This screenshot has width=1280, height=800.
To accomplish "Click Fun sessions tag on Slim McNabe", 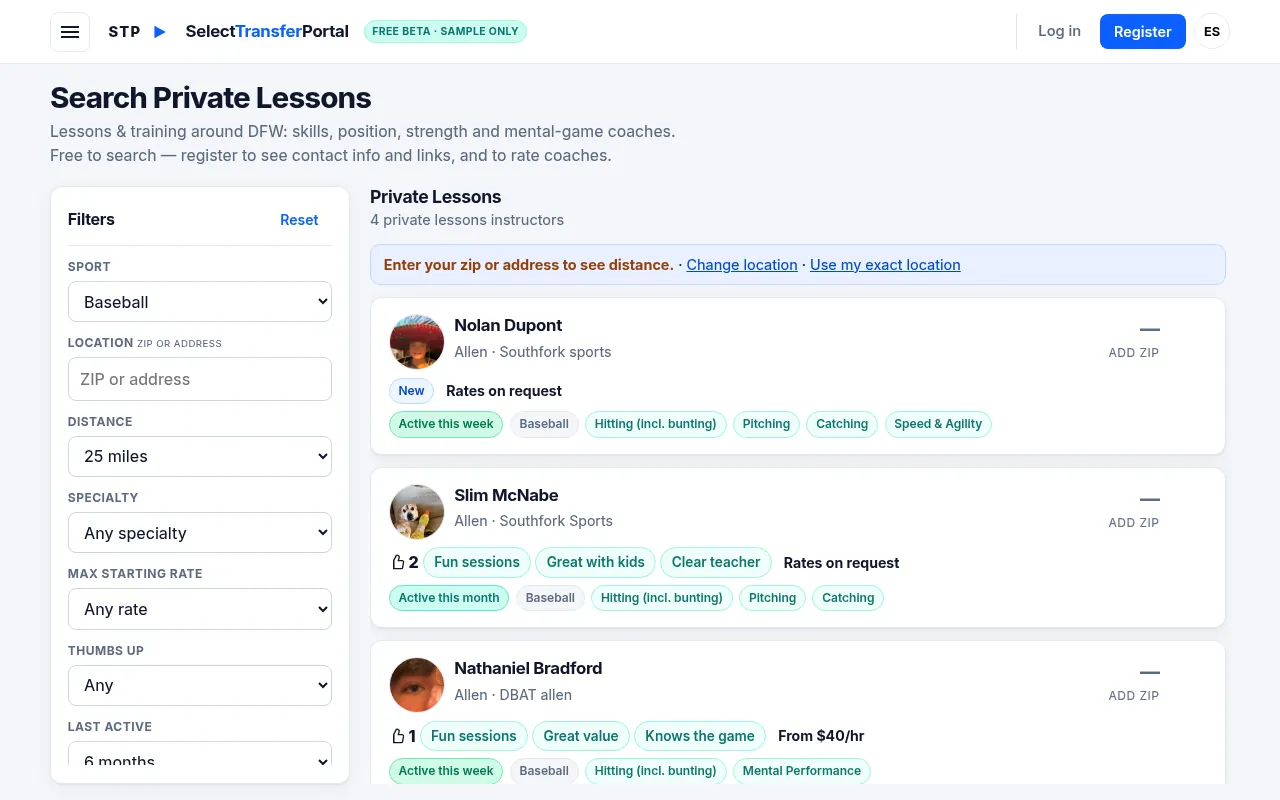I will coord(477,562).
